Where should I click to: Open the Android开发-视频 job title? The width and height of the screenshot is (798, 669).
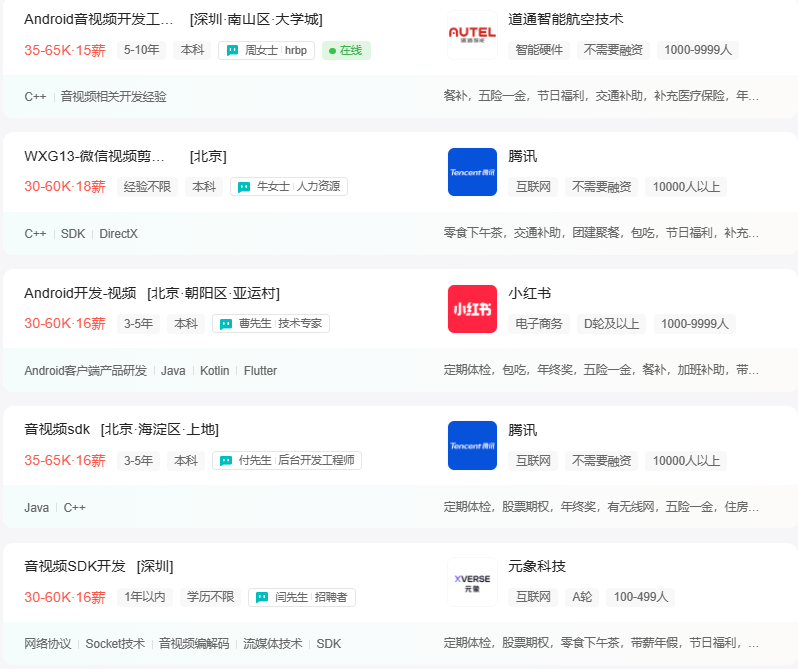[x=80, y=293]
